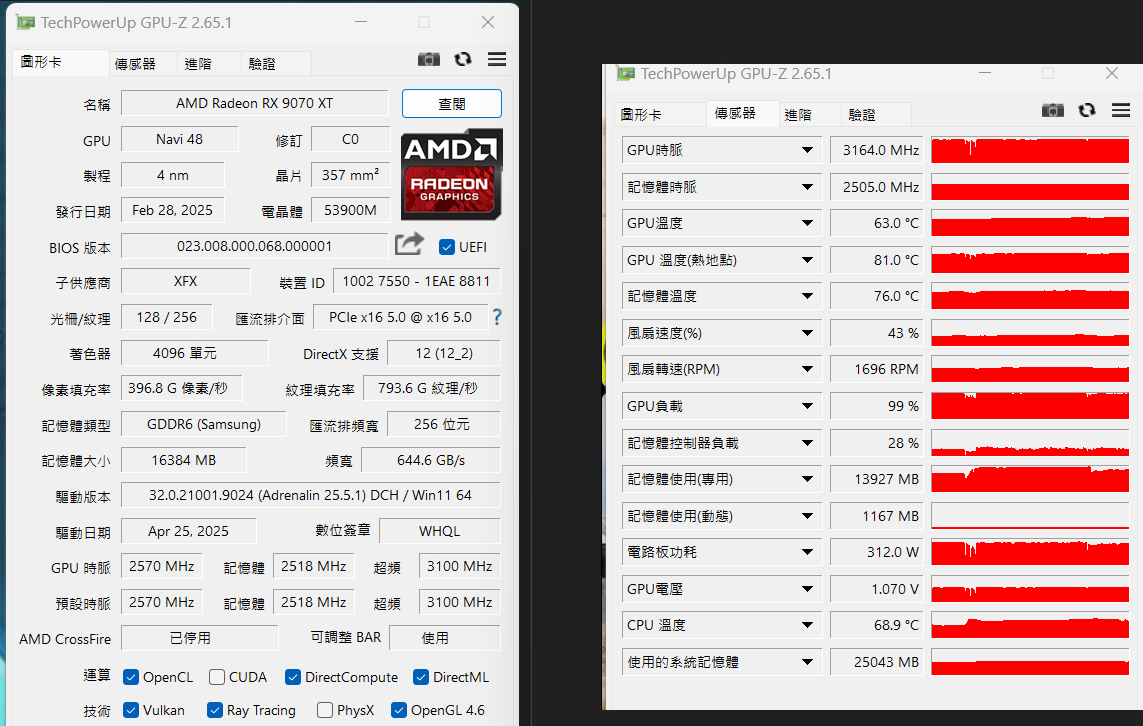The width and height of the screenshot is (1143, 726).
Task: Click 3164.0 MHz GPU clock value
Action: tap(877, 150)
